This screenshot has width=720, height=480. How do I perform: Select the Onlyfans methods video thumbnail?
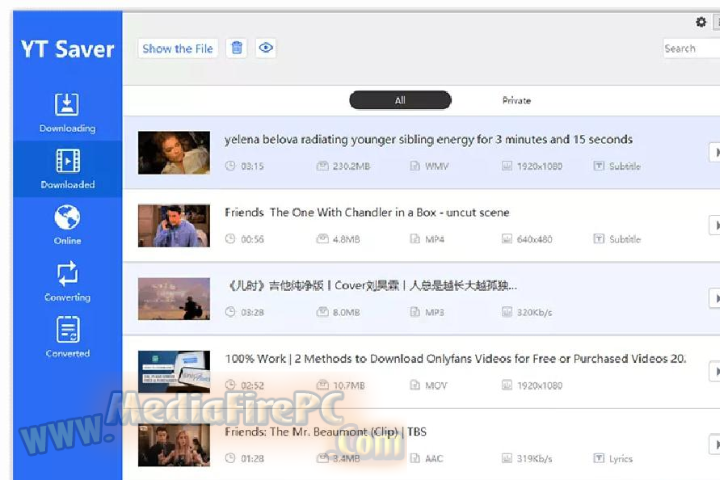(174, 372)
